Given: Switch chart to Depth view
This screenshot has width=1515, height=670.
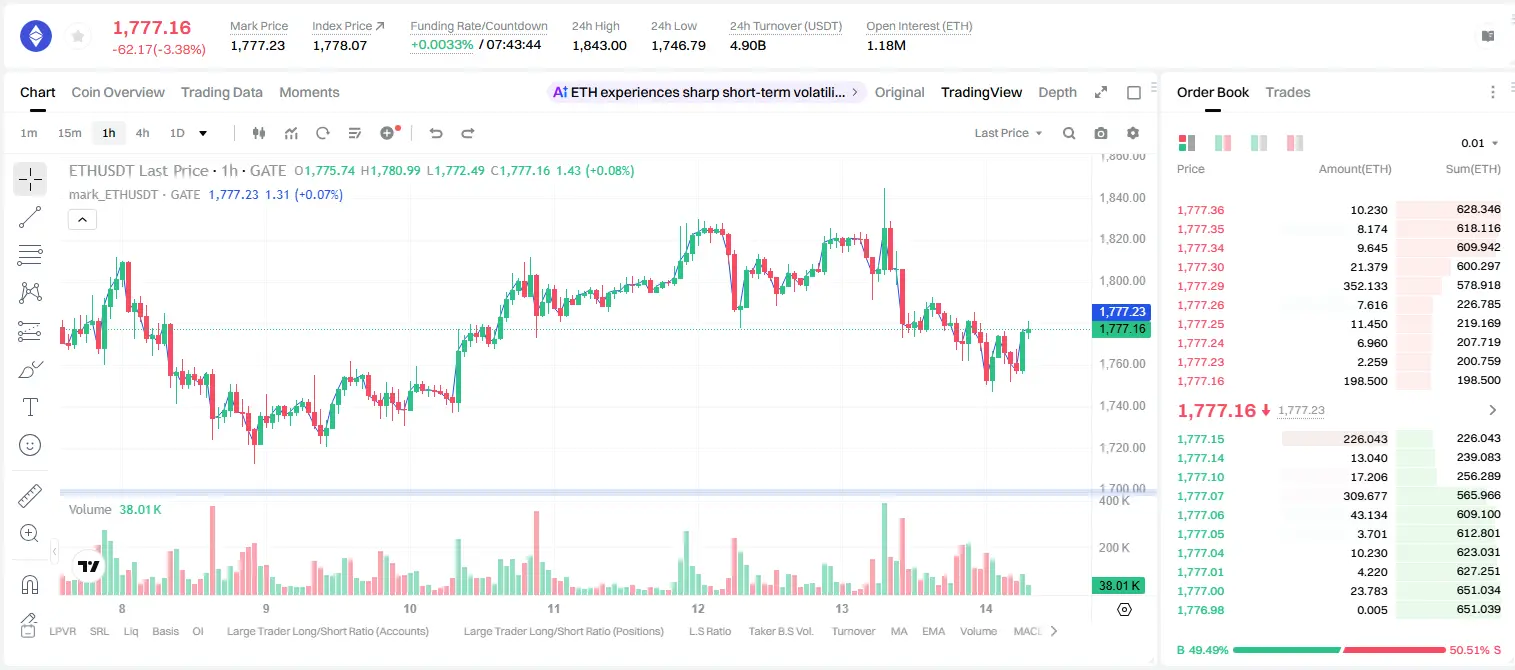Looking at the screenshot, I should tap(1057, 92).
